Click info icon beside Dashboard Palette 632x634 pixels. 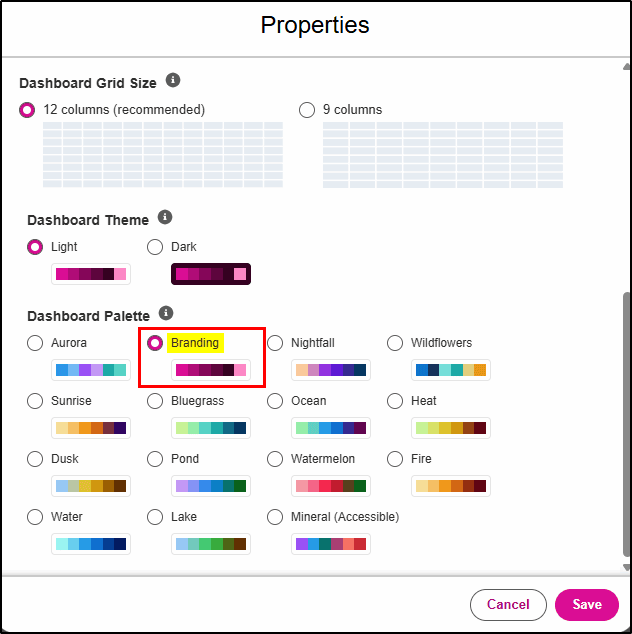tap(166, 313)
